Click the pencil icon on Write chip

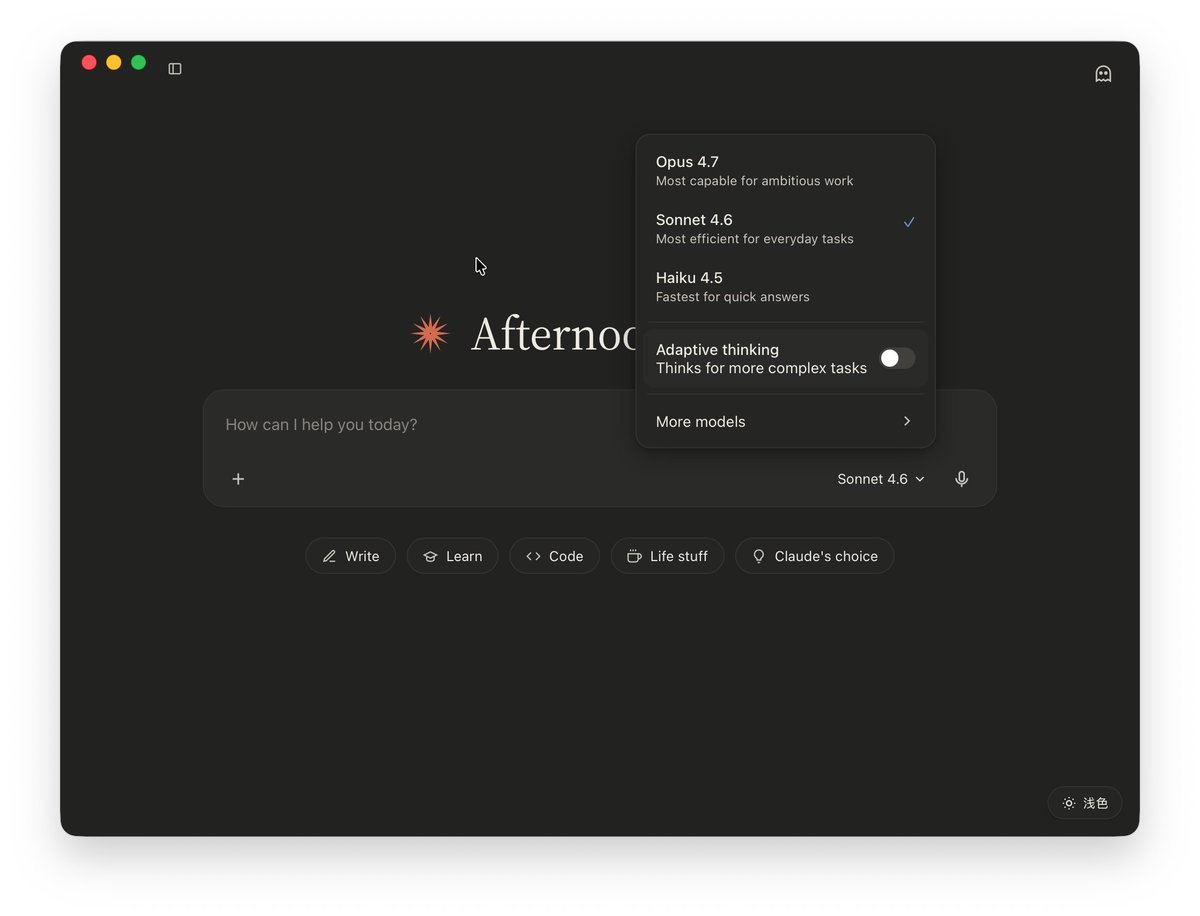329,556
